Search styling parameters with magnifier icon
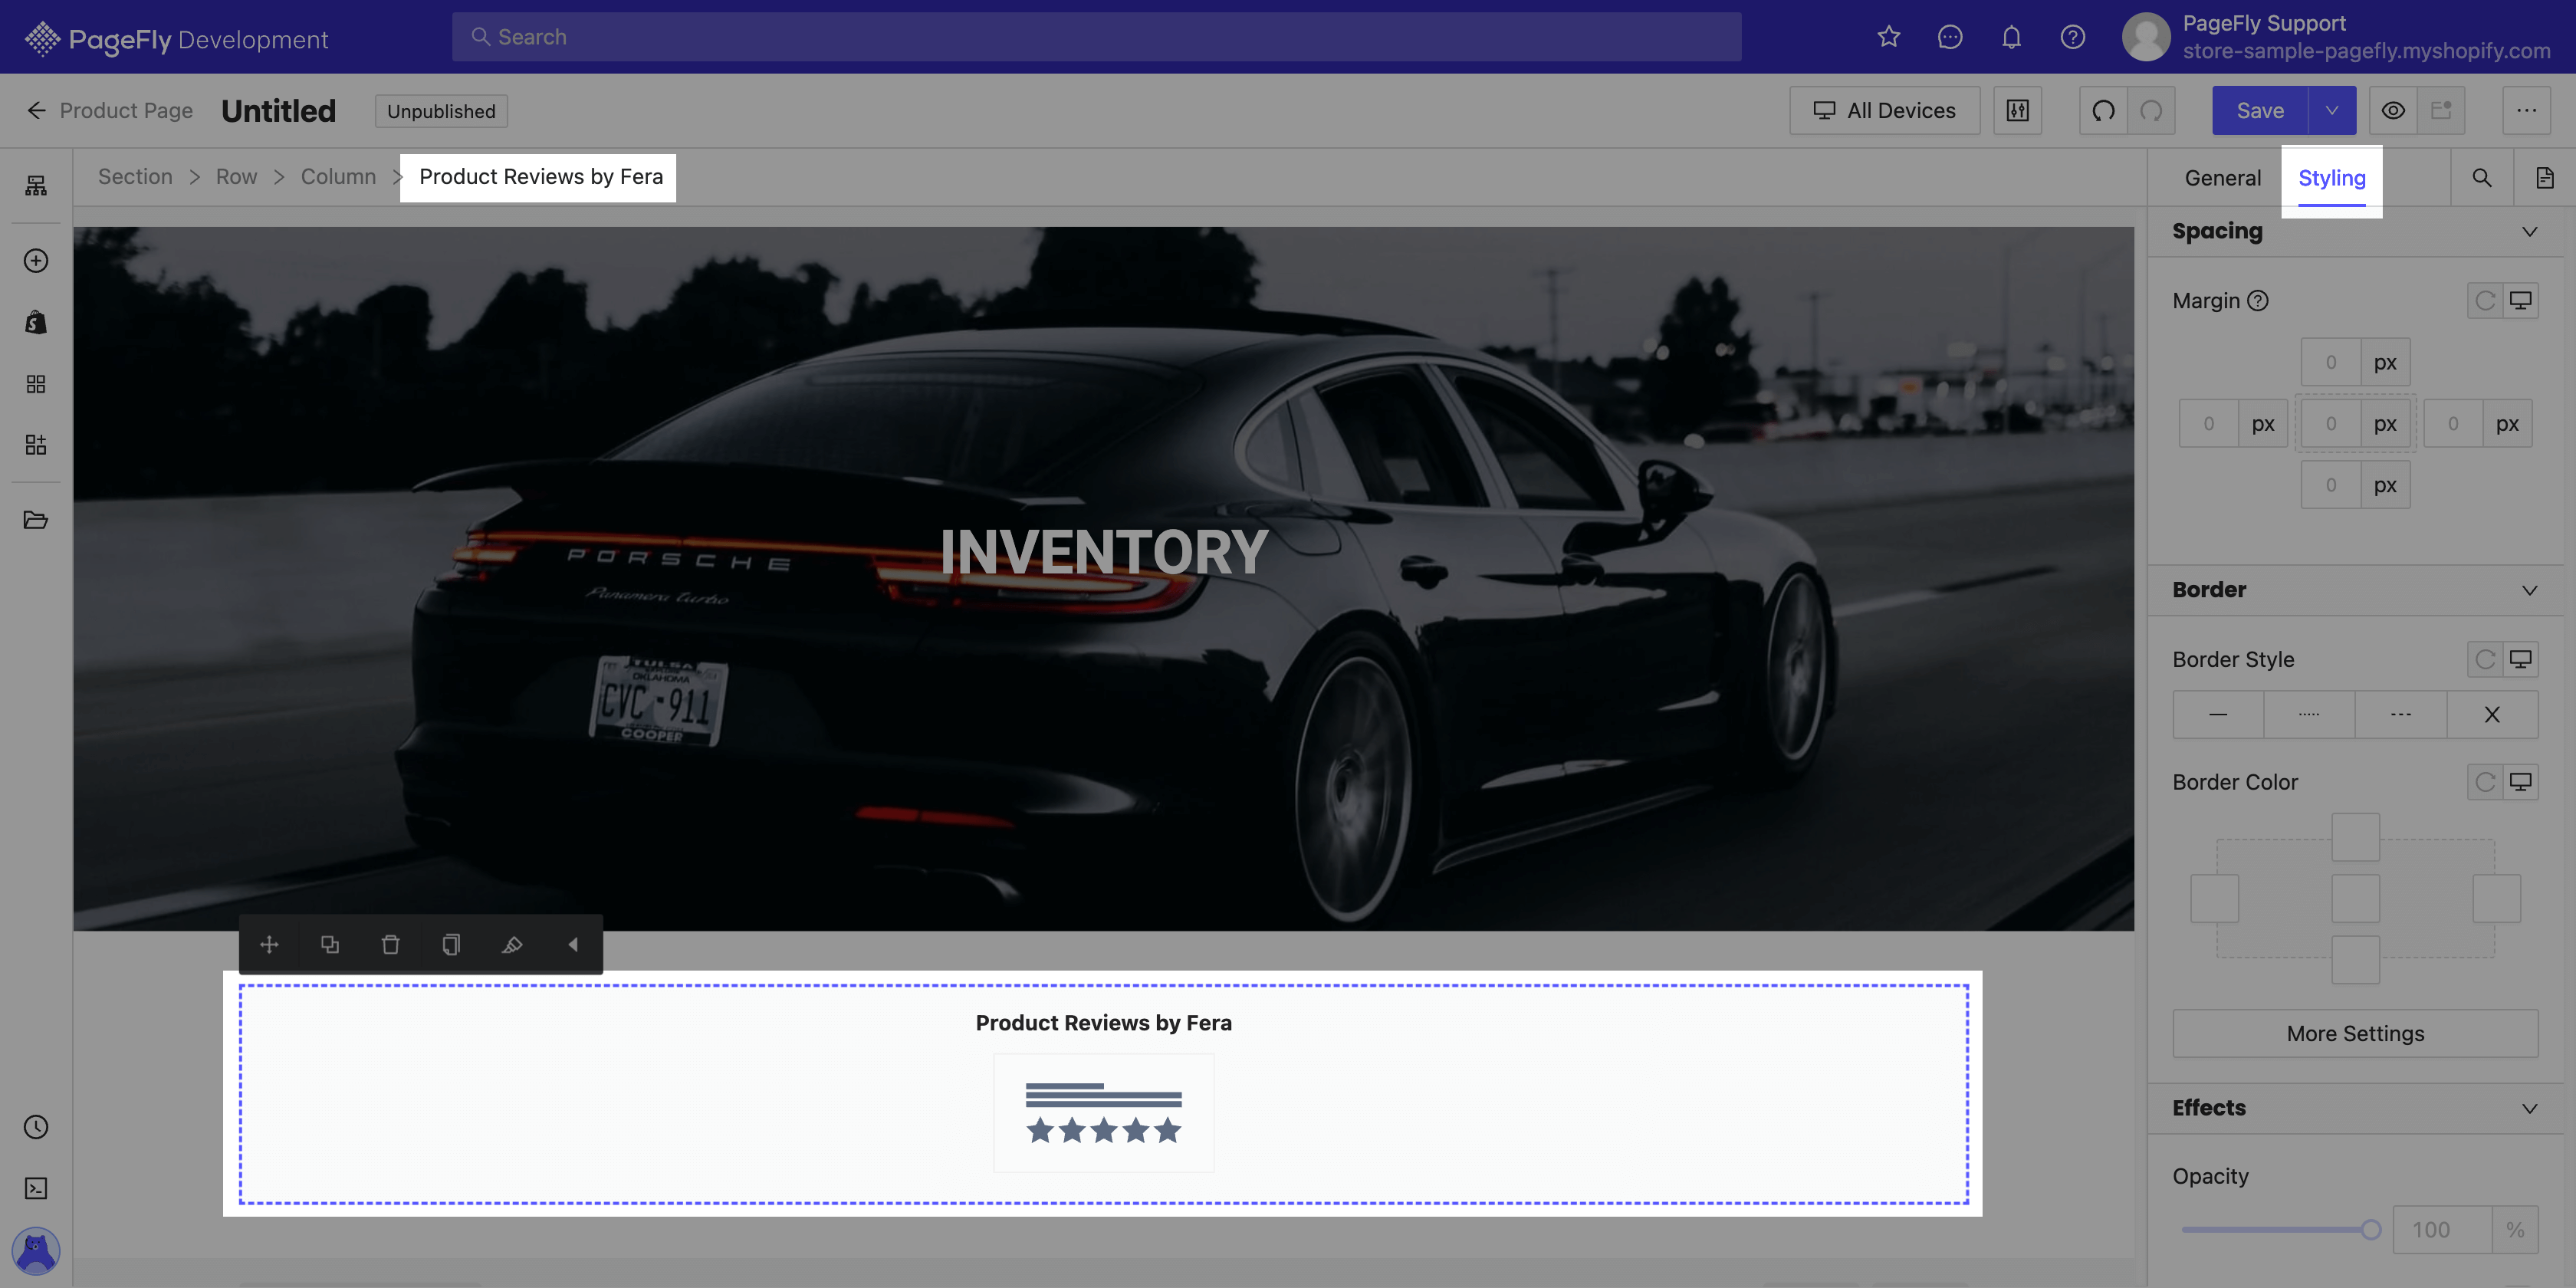Image resolution: width=2576 pixels, height=1288 pixels. pyautogui.click(x=2482, y=177)
